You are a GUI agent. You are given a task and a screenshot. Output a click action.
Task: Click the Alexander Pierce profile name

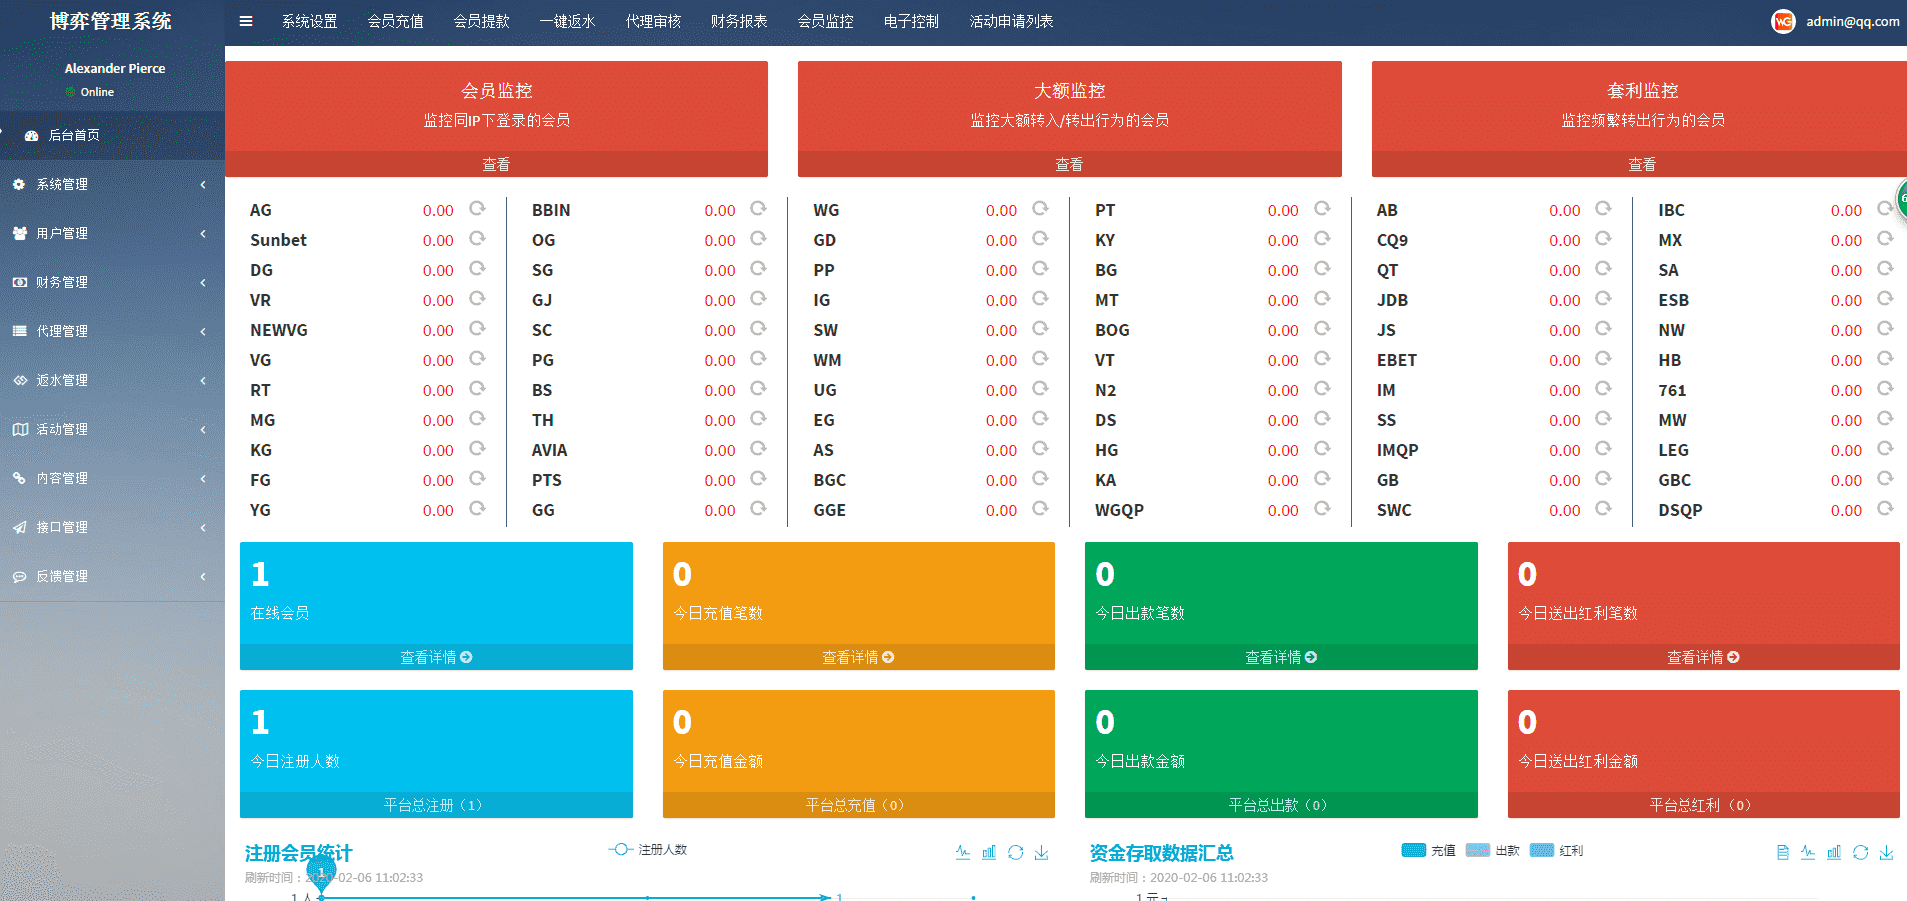coord(115,68)
